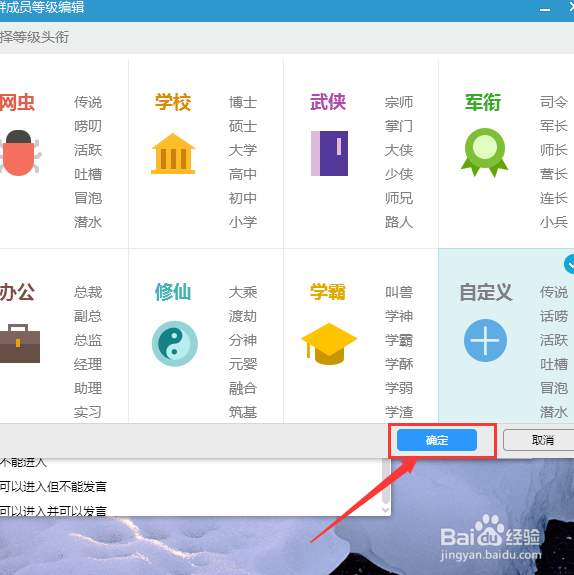Click the scroll down arrow in back window
Viewport: 574px width, 575px height.
tap(385, 510)
